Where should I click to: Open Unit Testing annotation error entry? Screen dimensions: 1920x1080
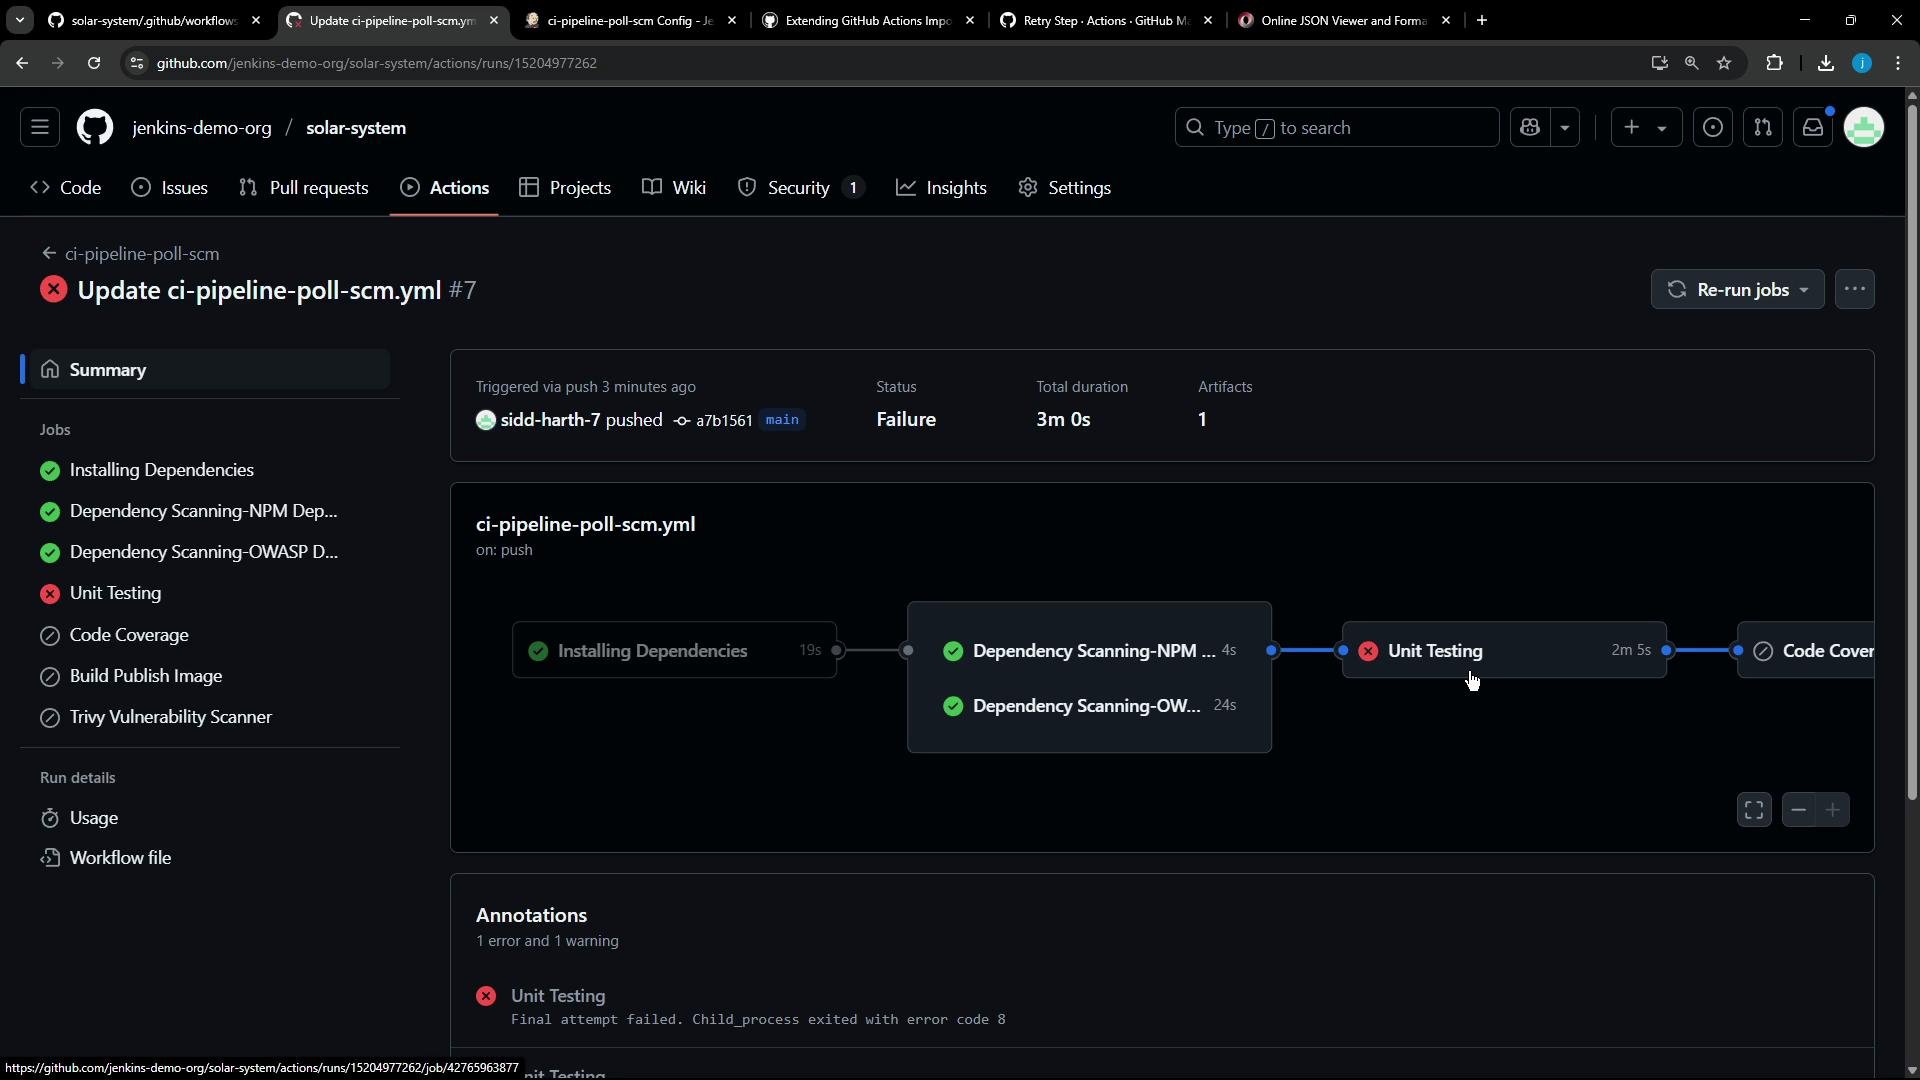[558, 996]
